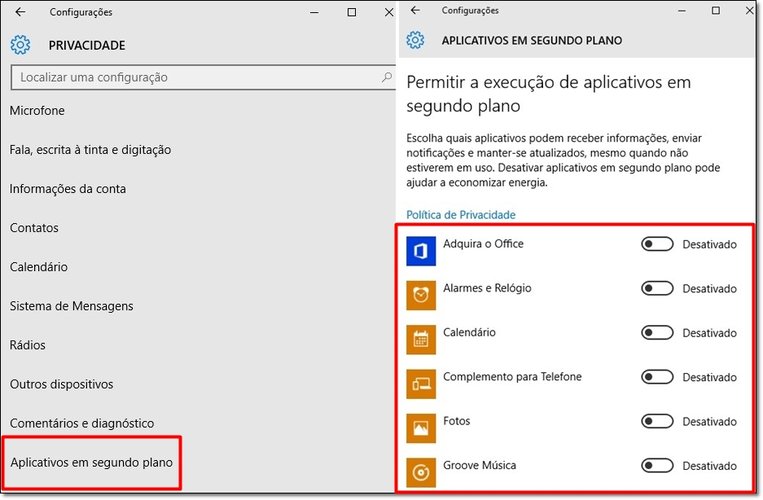The width and height of the screenshot is (763, 500).
Task: Open Aplicativos em segundo plano section
Action: pos(91,462)
